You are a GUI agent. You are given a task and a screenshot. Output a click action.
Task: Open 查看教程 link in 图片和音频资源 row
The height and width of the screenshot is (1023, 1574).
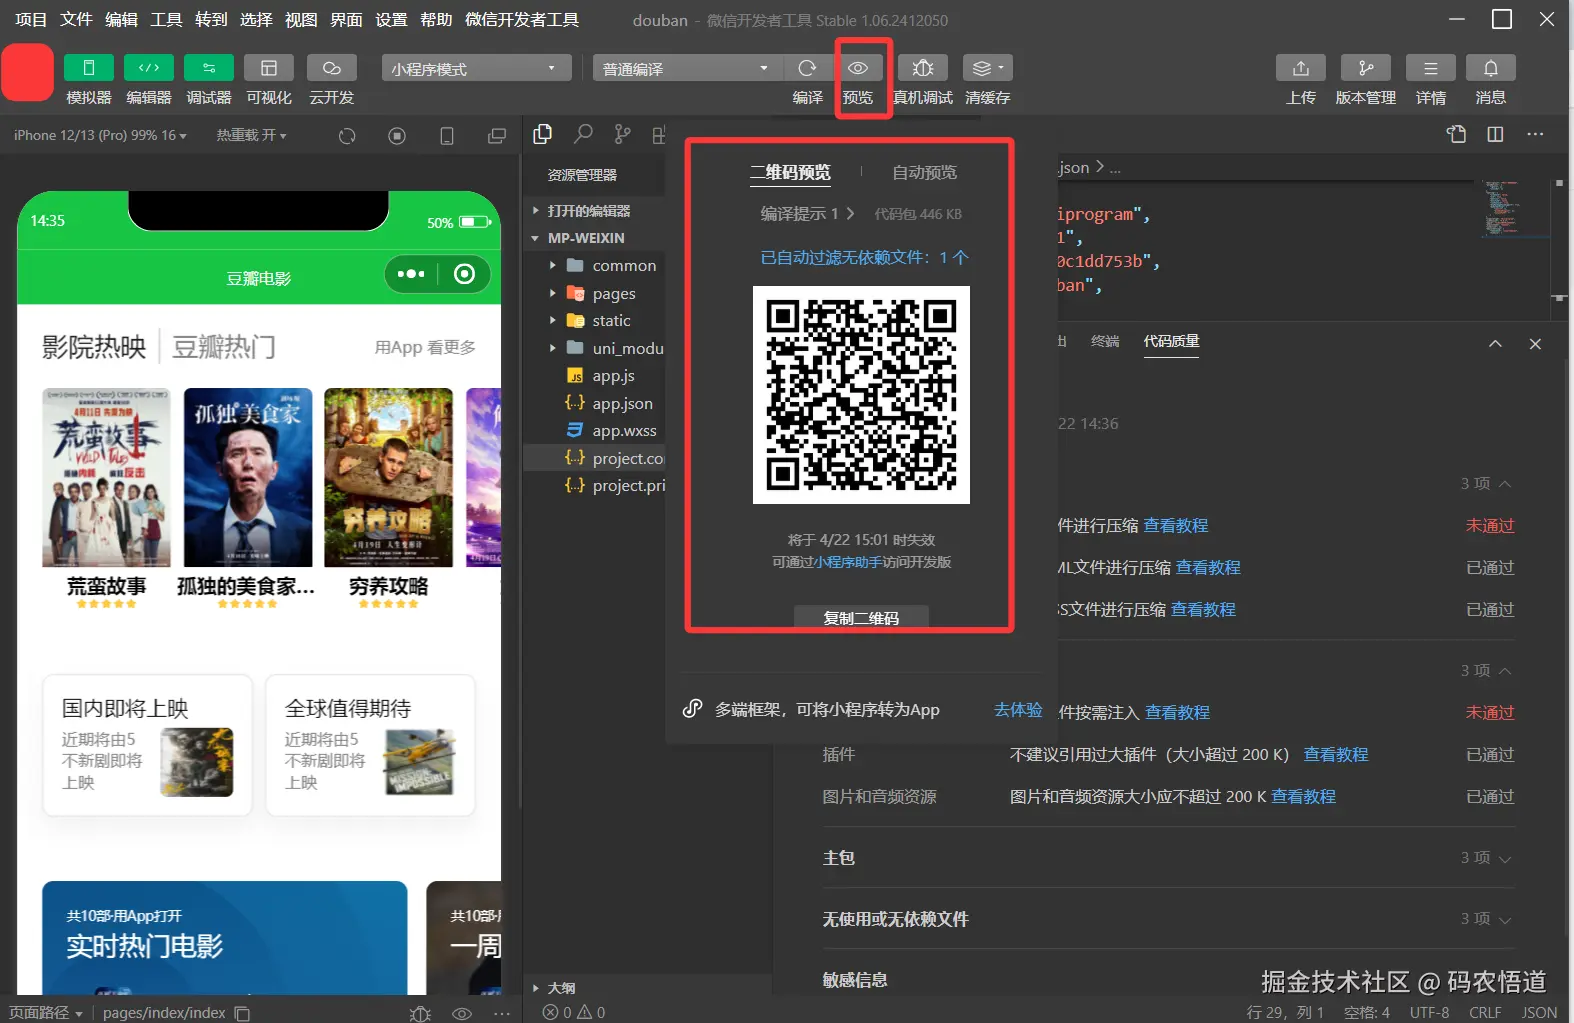pyautogui.click(x=1303, y=797)
